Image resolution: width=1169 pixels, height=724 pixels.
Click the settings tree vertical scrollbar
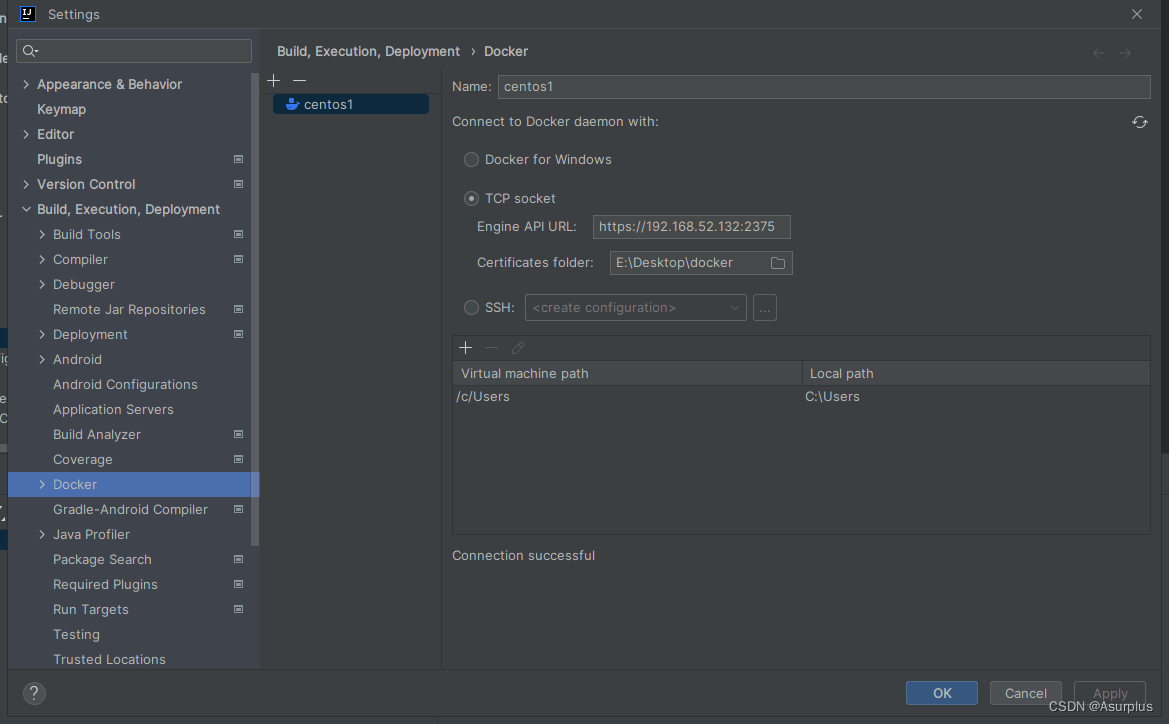coord(255,309)
